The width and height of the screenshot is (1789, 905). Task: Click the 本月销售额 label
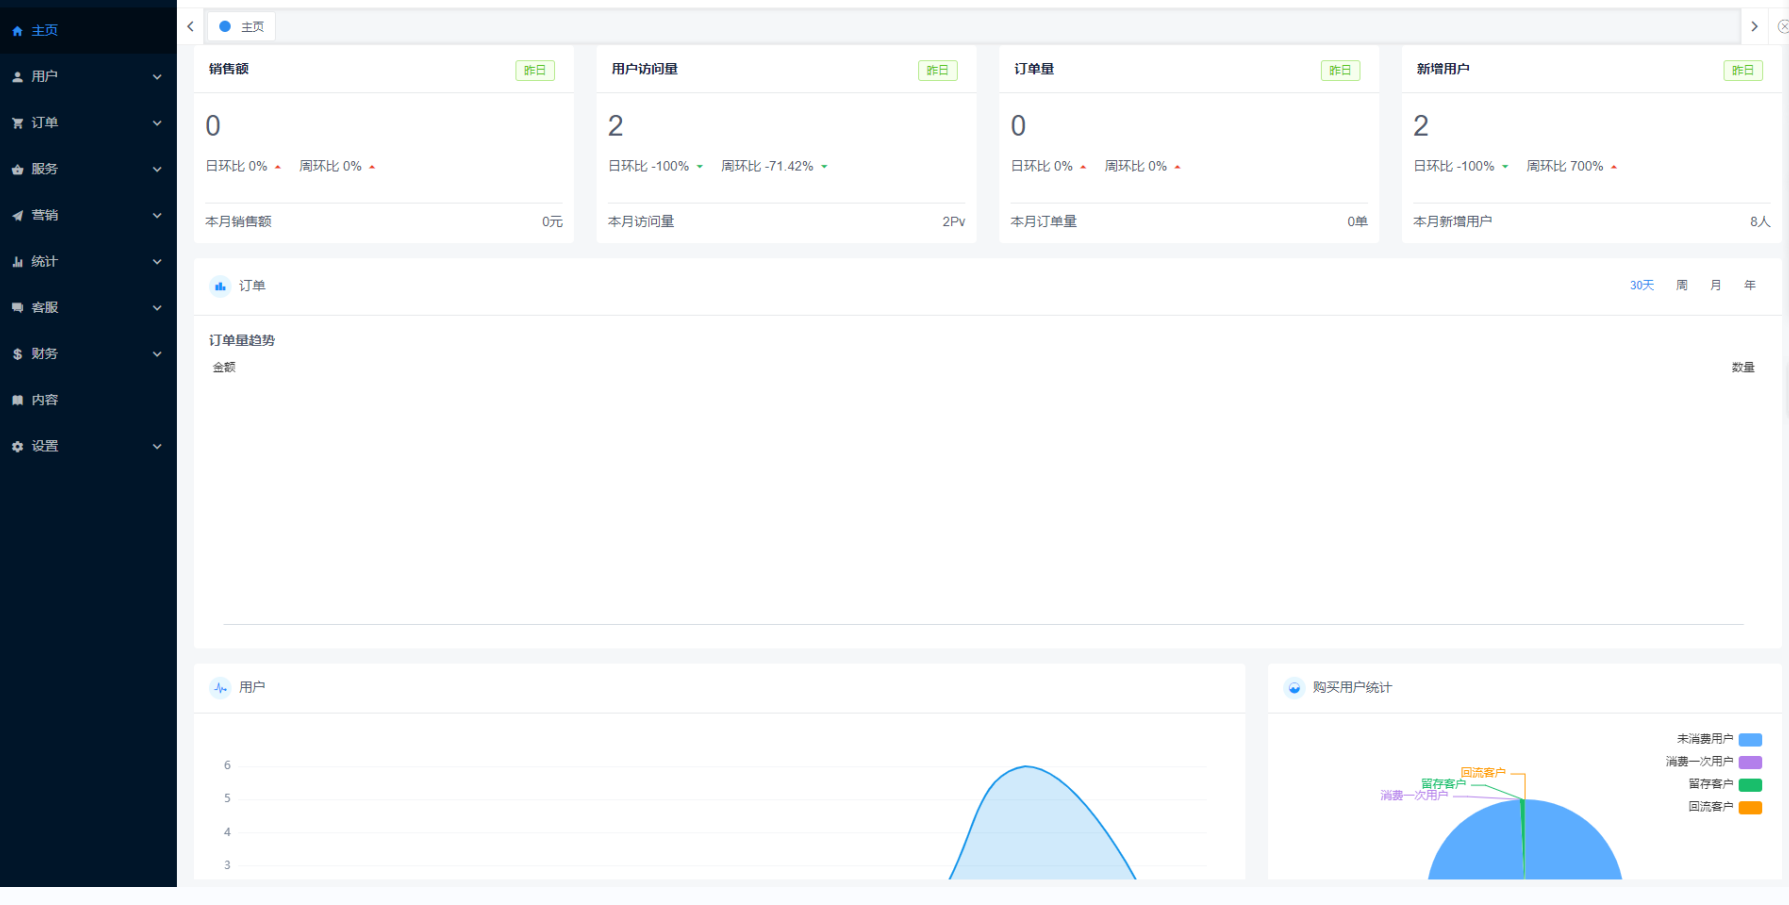pyautogui.click(x=238, y=222)
